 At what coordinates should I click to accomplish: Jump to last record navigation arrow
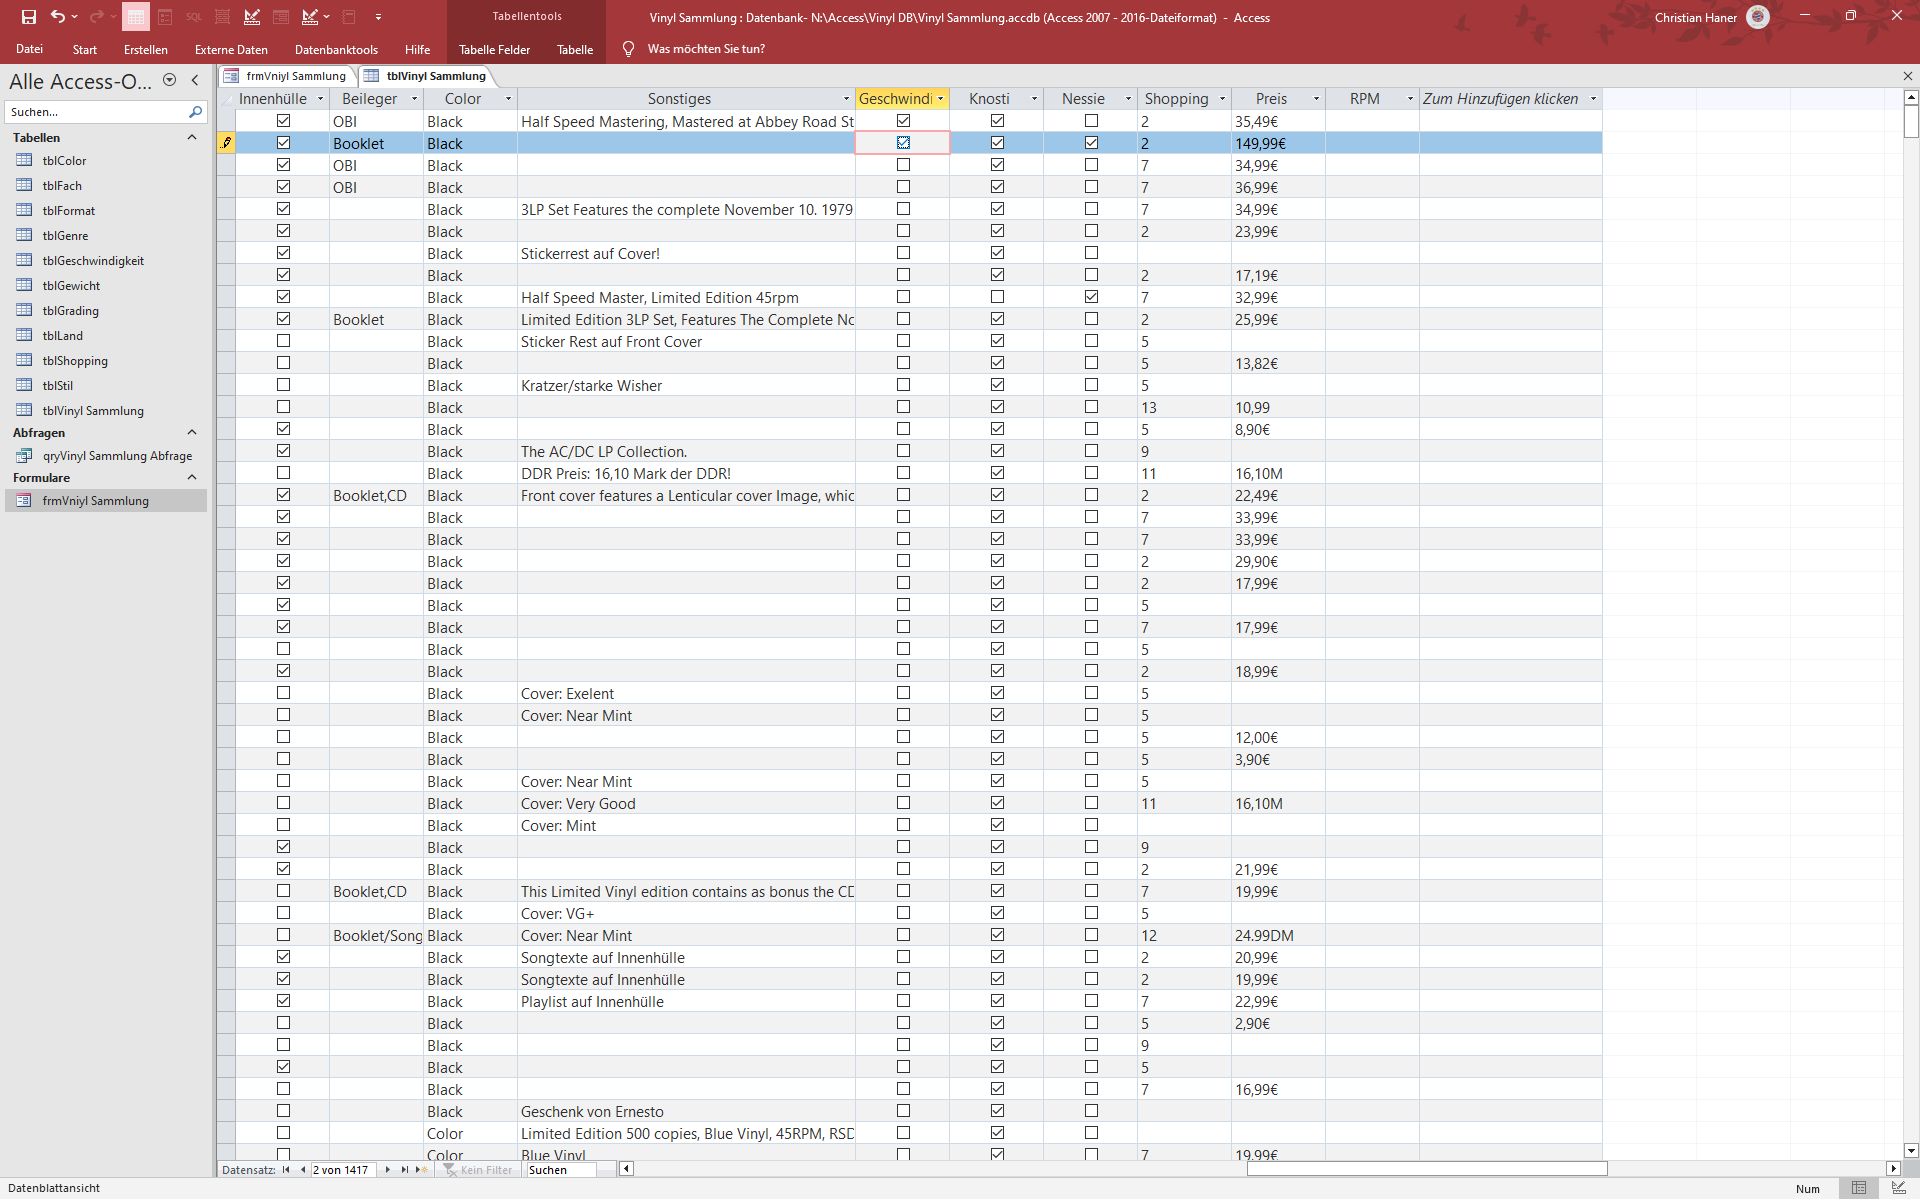pos(404,1169)
